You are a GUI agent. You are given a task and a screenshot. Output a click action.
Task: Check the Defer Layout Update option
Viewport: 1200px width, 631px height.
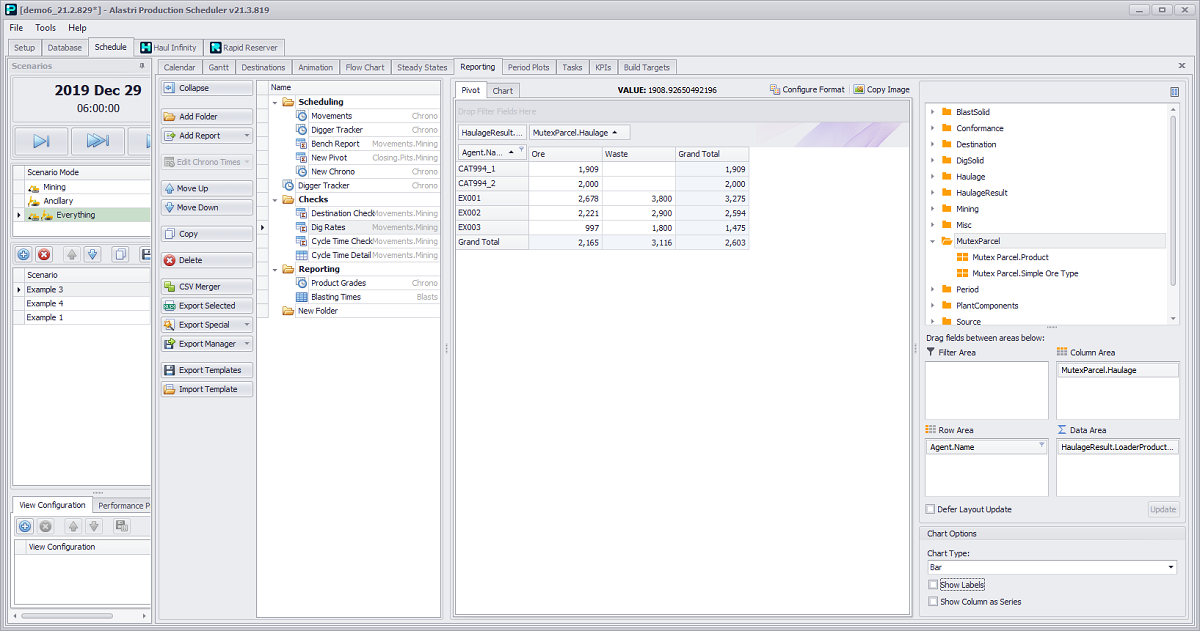click(931, 509)
